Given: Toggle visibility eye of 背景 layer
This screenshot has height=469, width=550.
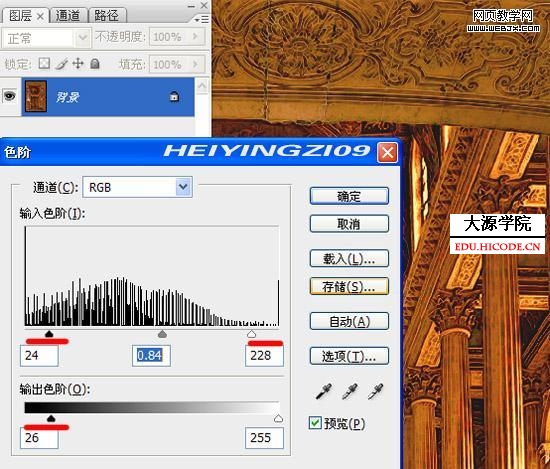Looking at the screenshot, I should coord(9,95).
